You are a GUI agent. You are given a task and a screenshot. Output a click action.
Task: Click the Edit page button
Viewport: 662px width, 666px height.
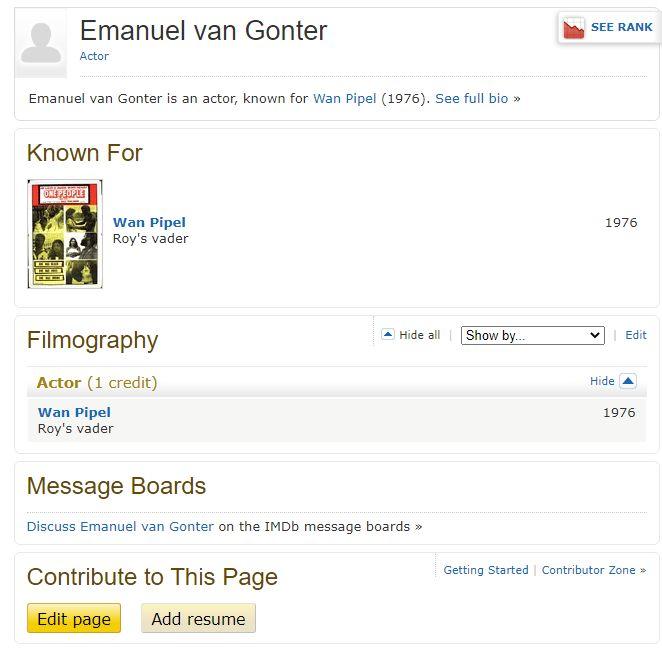click(74, 619)
